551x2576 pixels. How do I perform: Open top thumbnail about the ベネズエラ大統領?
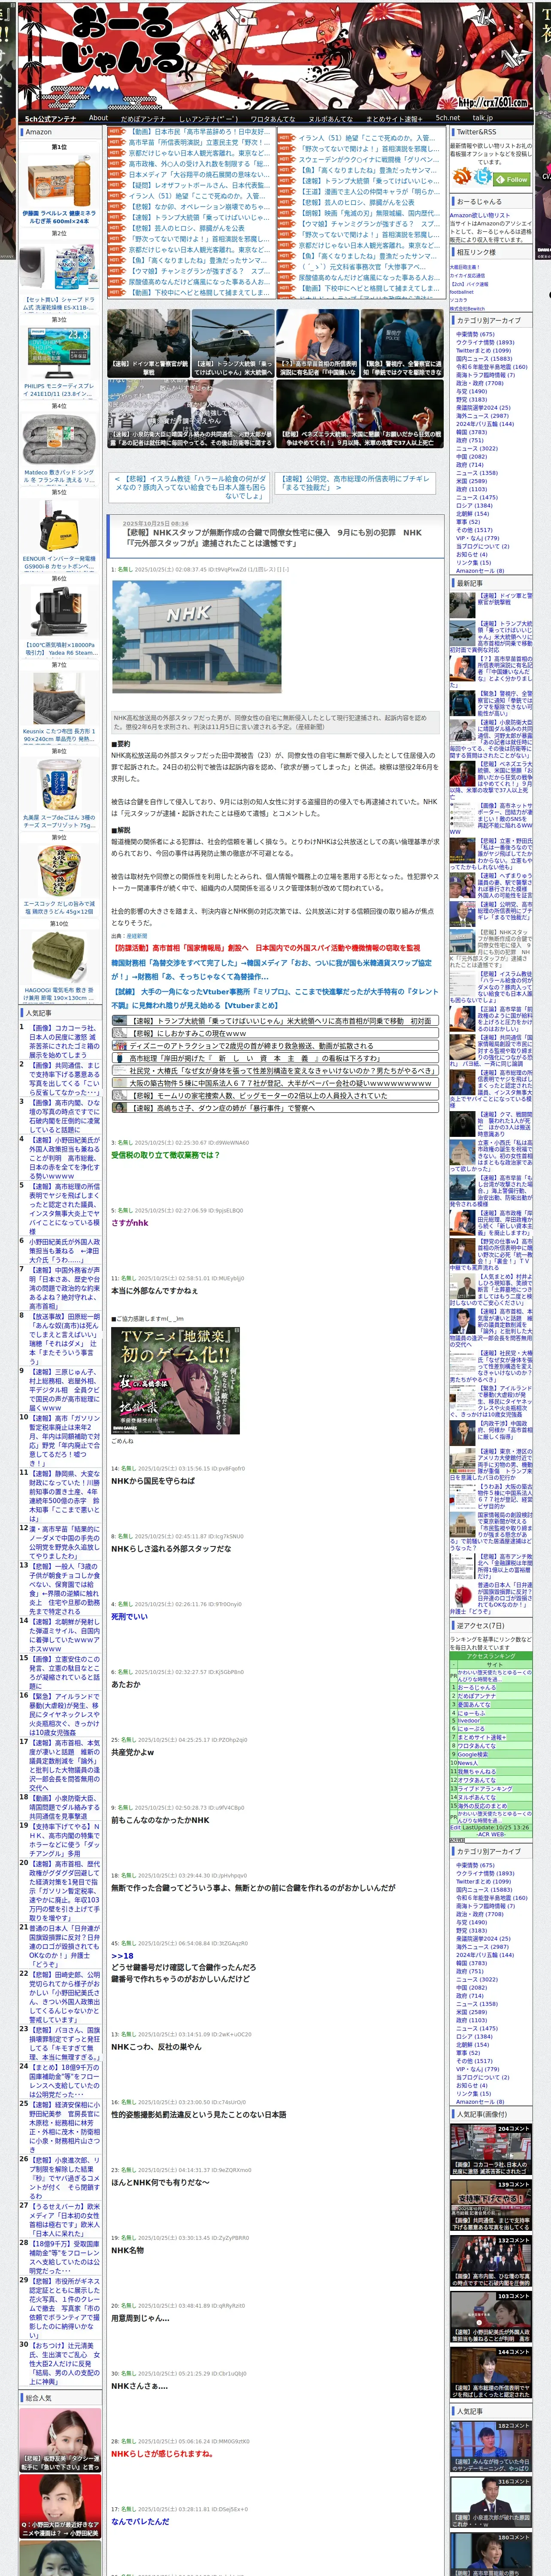[360, 413]
